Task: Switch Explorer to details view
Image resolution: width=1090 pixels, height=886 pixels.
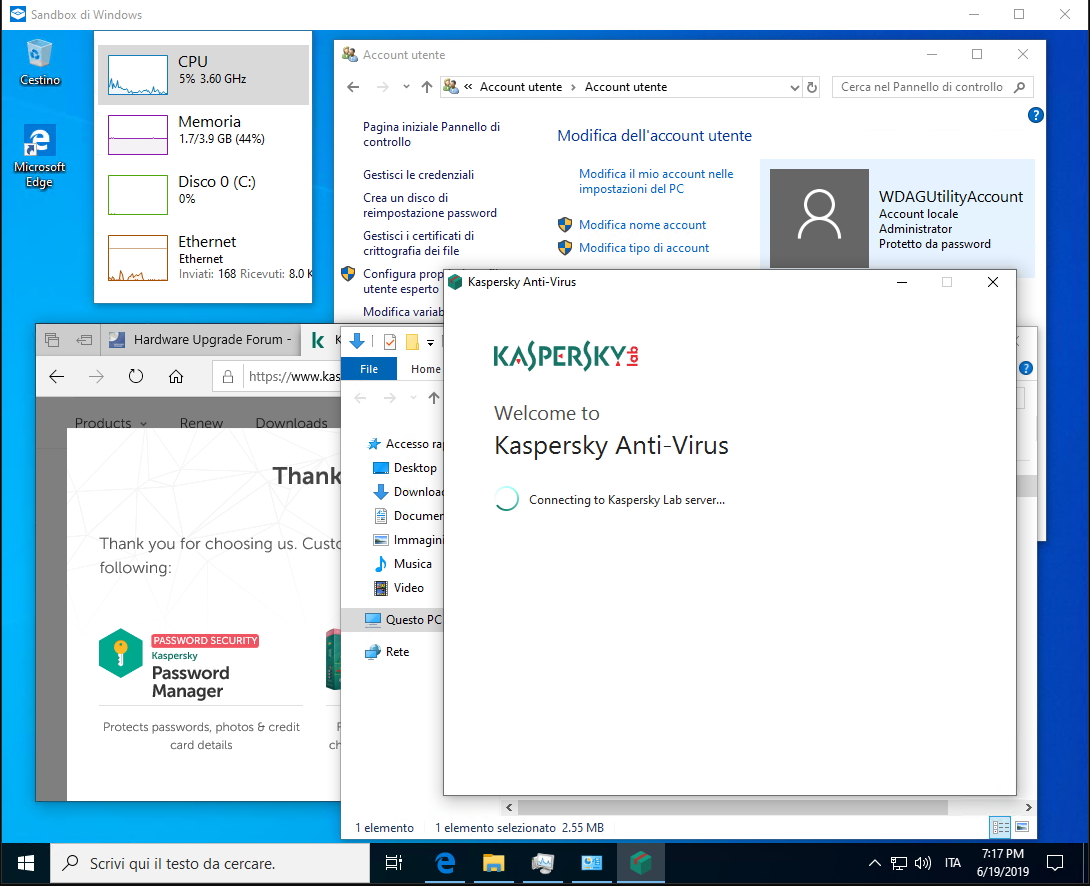Action: [1000, 827]
